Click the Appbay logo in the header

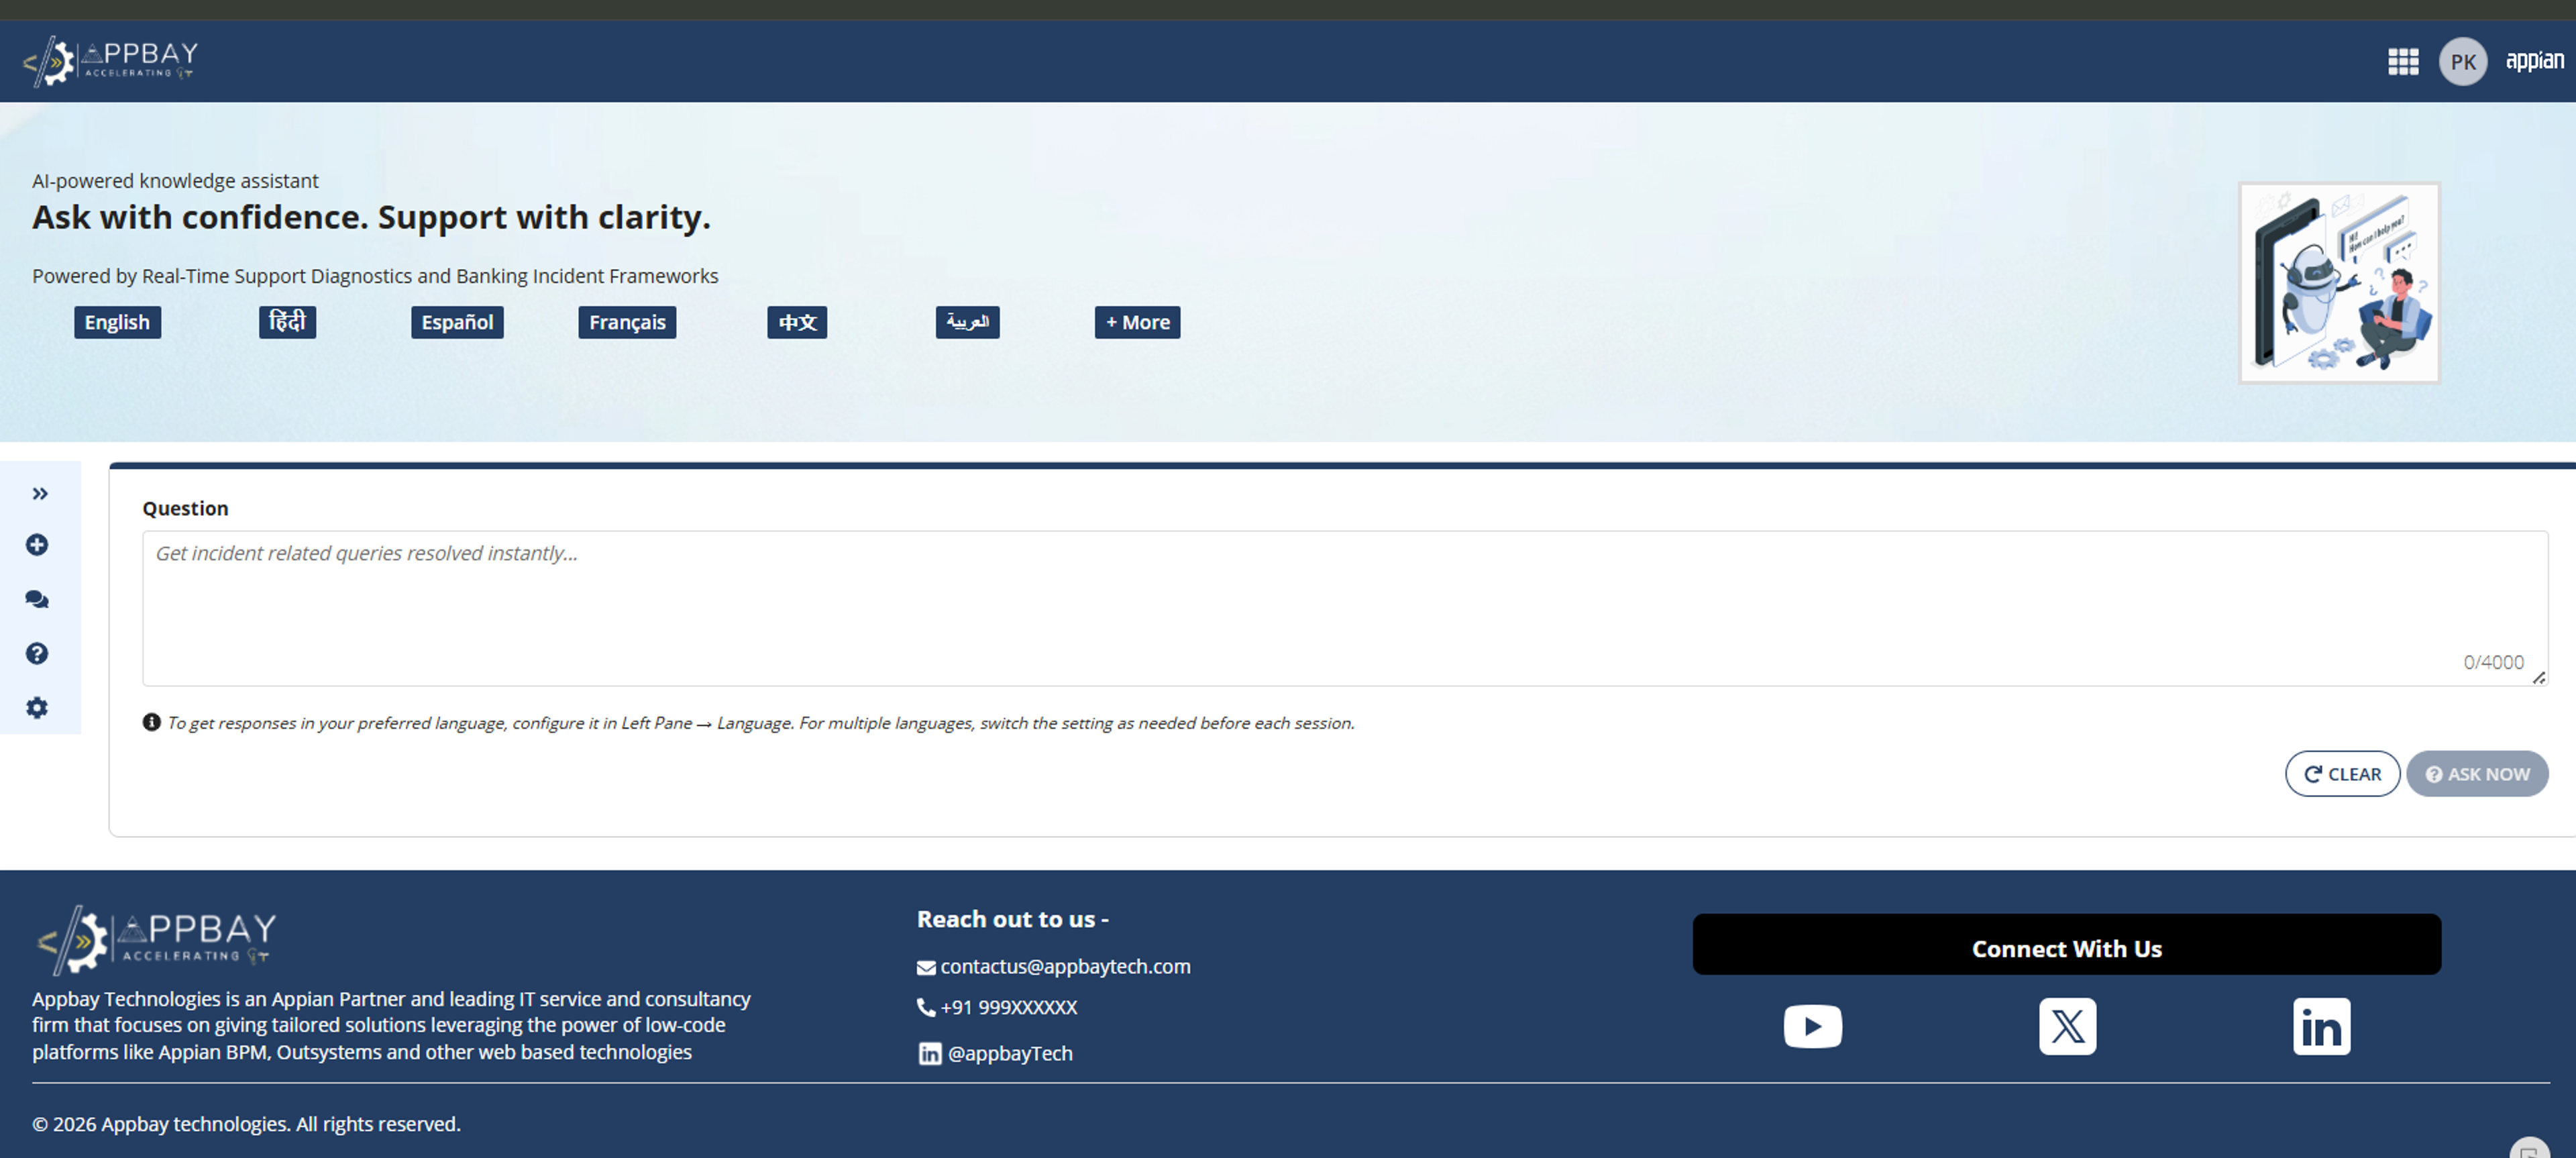point(110,61)
